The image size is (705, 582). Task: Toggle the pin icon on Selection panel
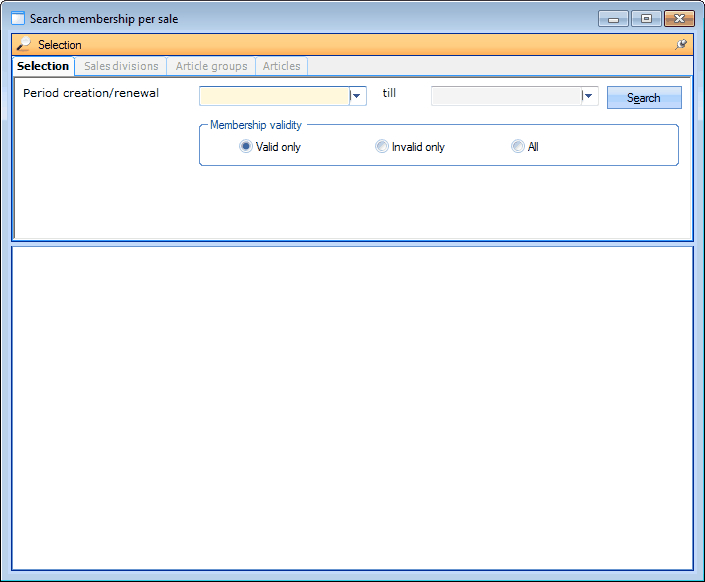tap(681, 45)
